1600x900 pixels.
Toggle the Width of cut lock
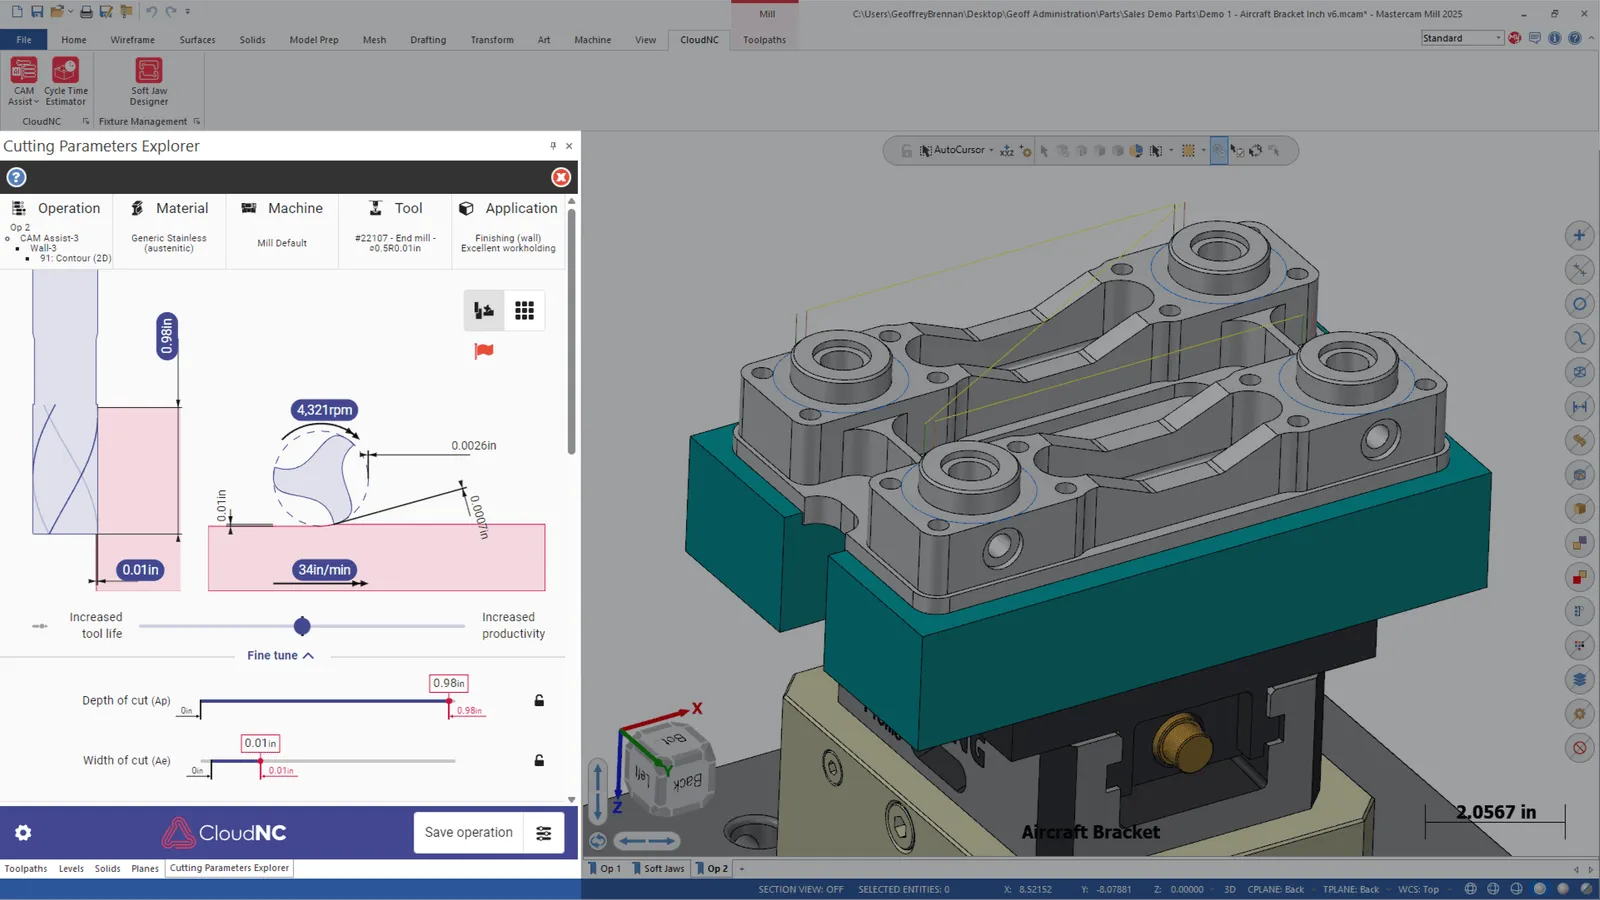coord(539,760)
